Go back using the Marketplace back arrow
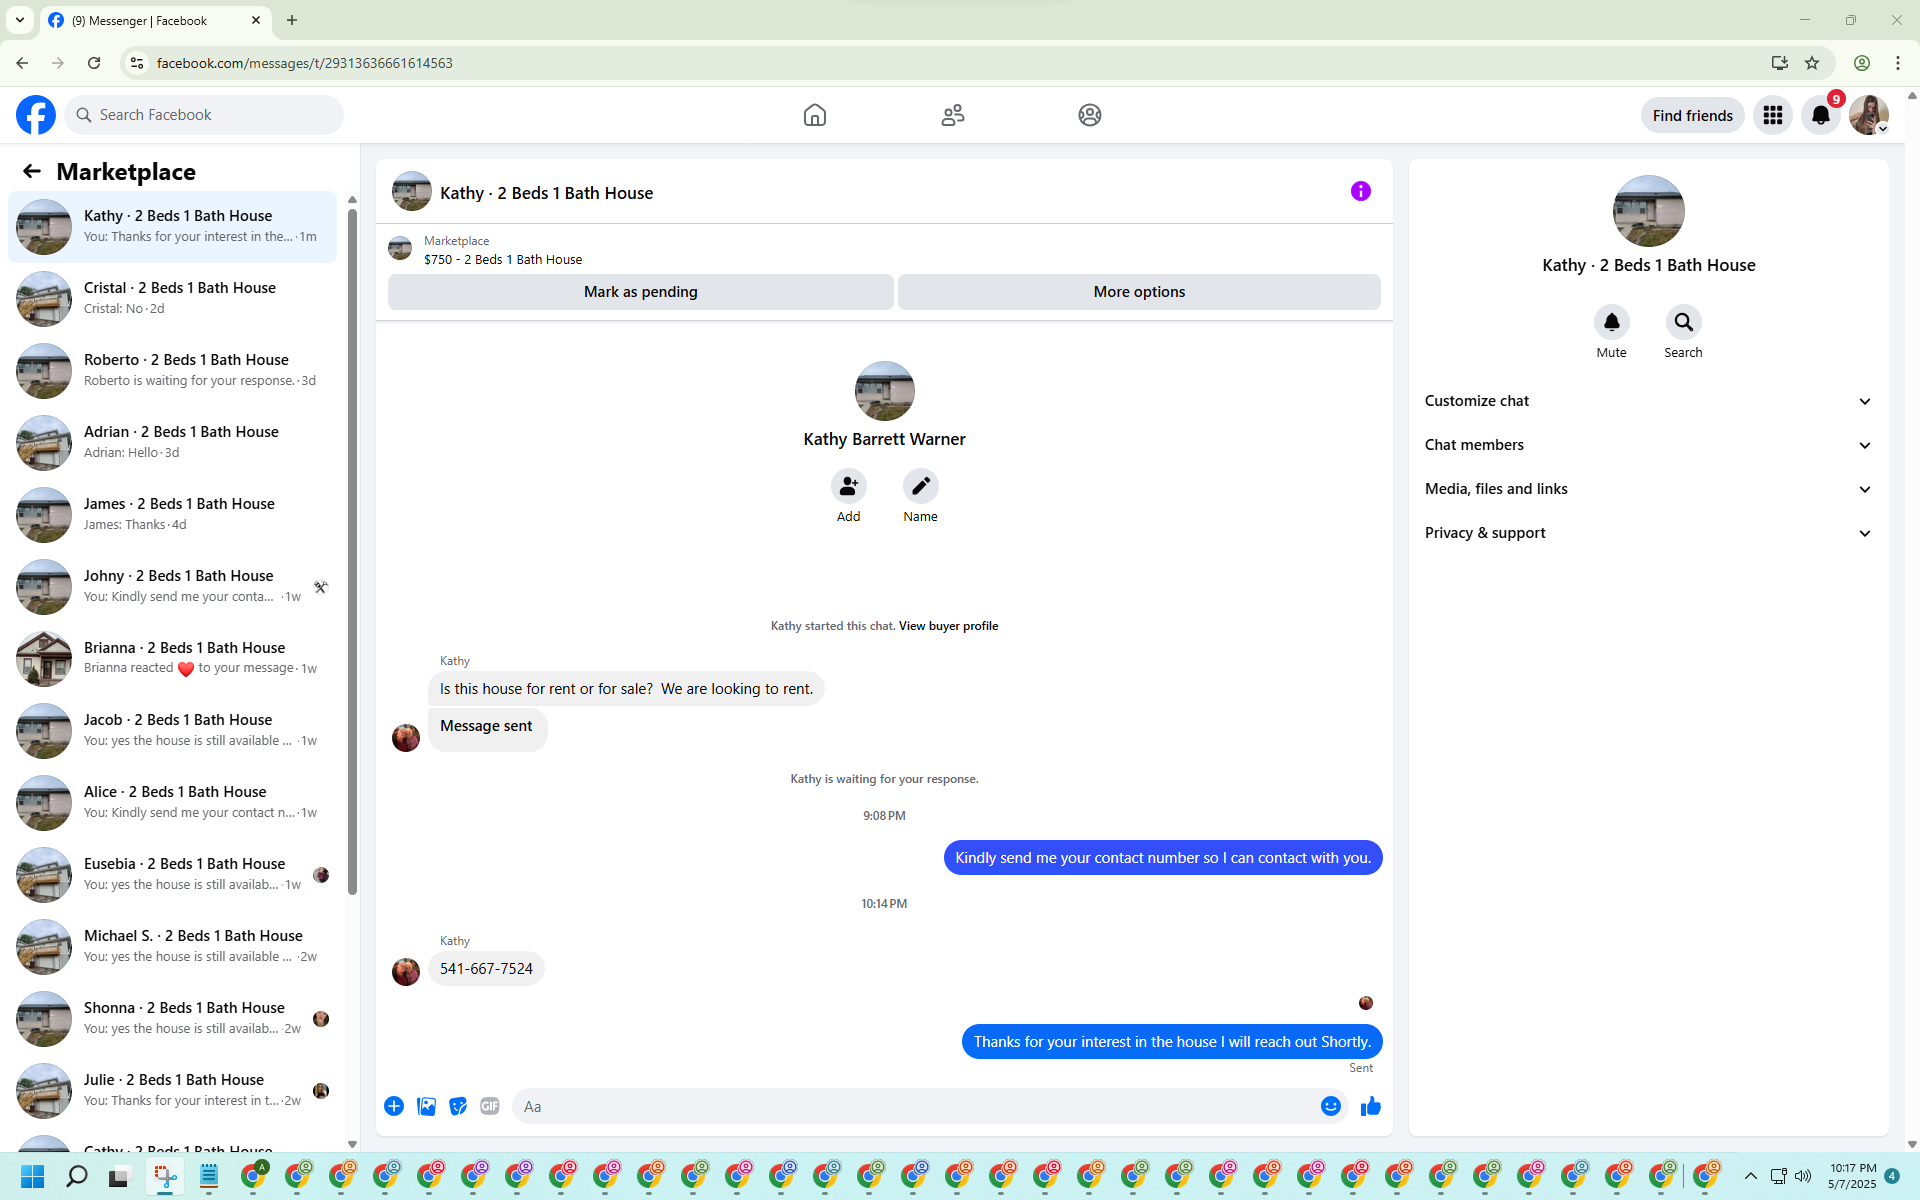This screenshot has width=1920, height=1200. 32,171
